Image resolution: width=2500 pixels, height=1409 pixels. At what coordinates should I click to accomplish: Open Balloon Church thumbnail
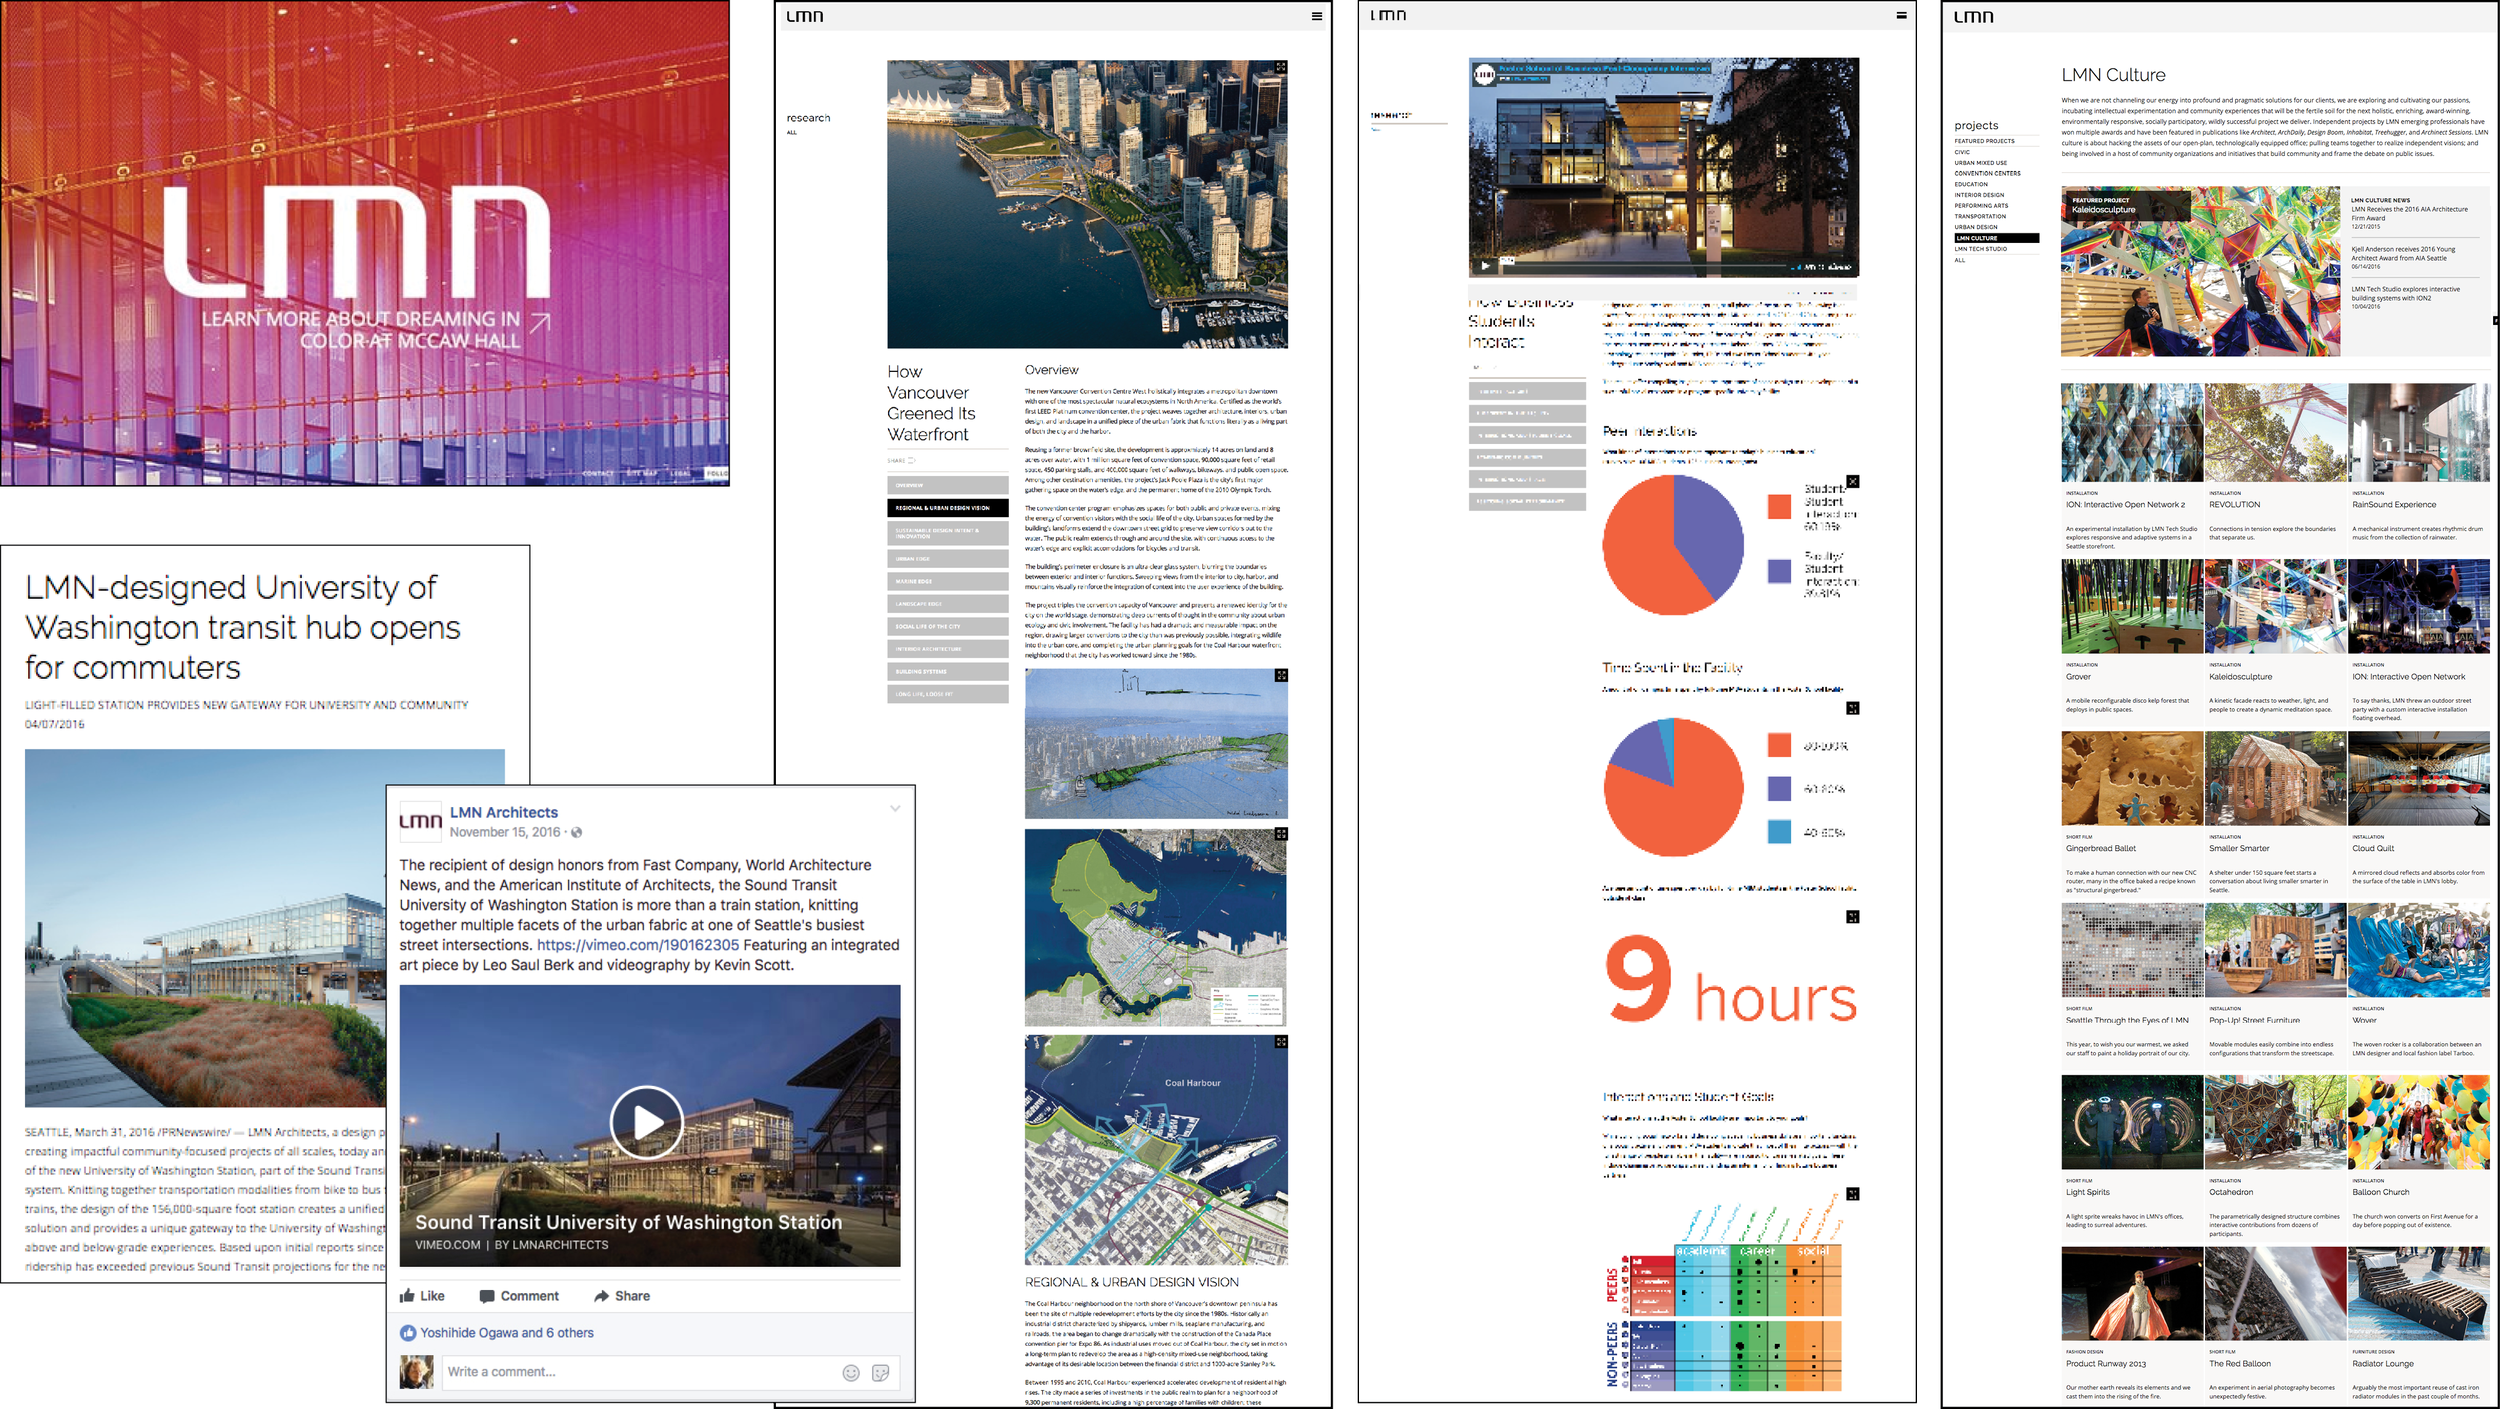click(2418, 1122)
